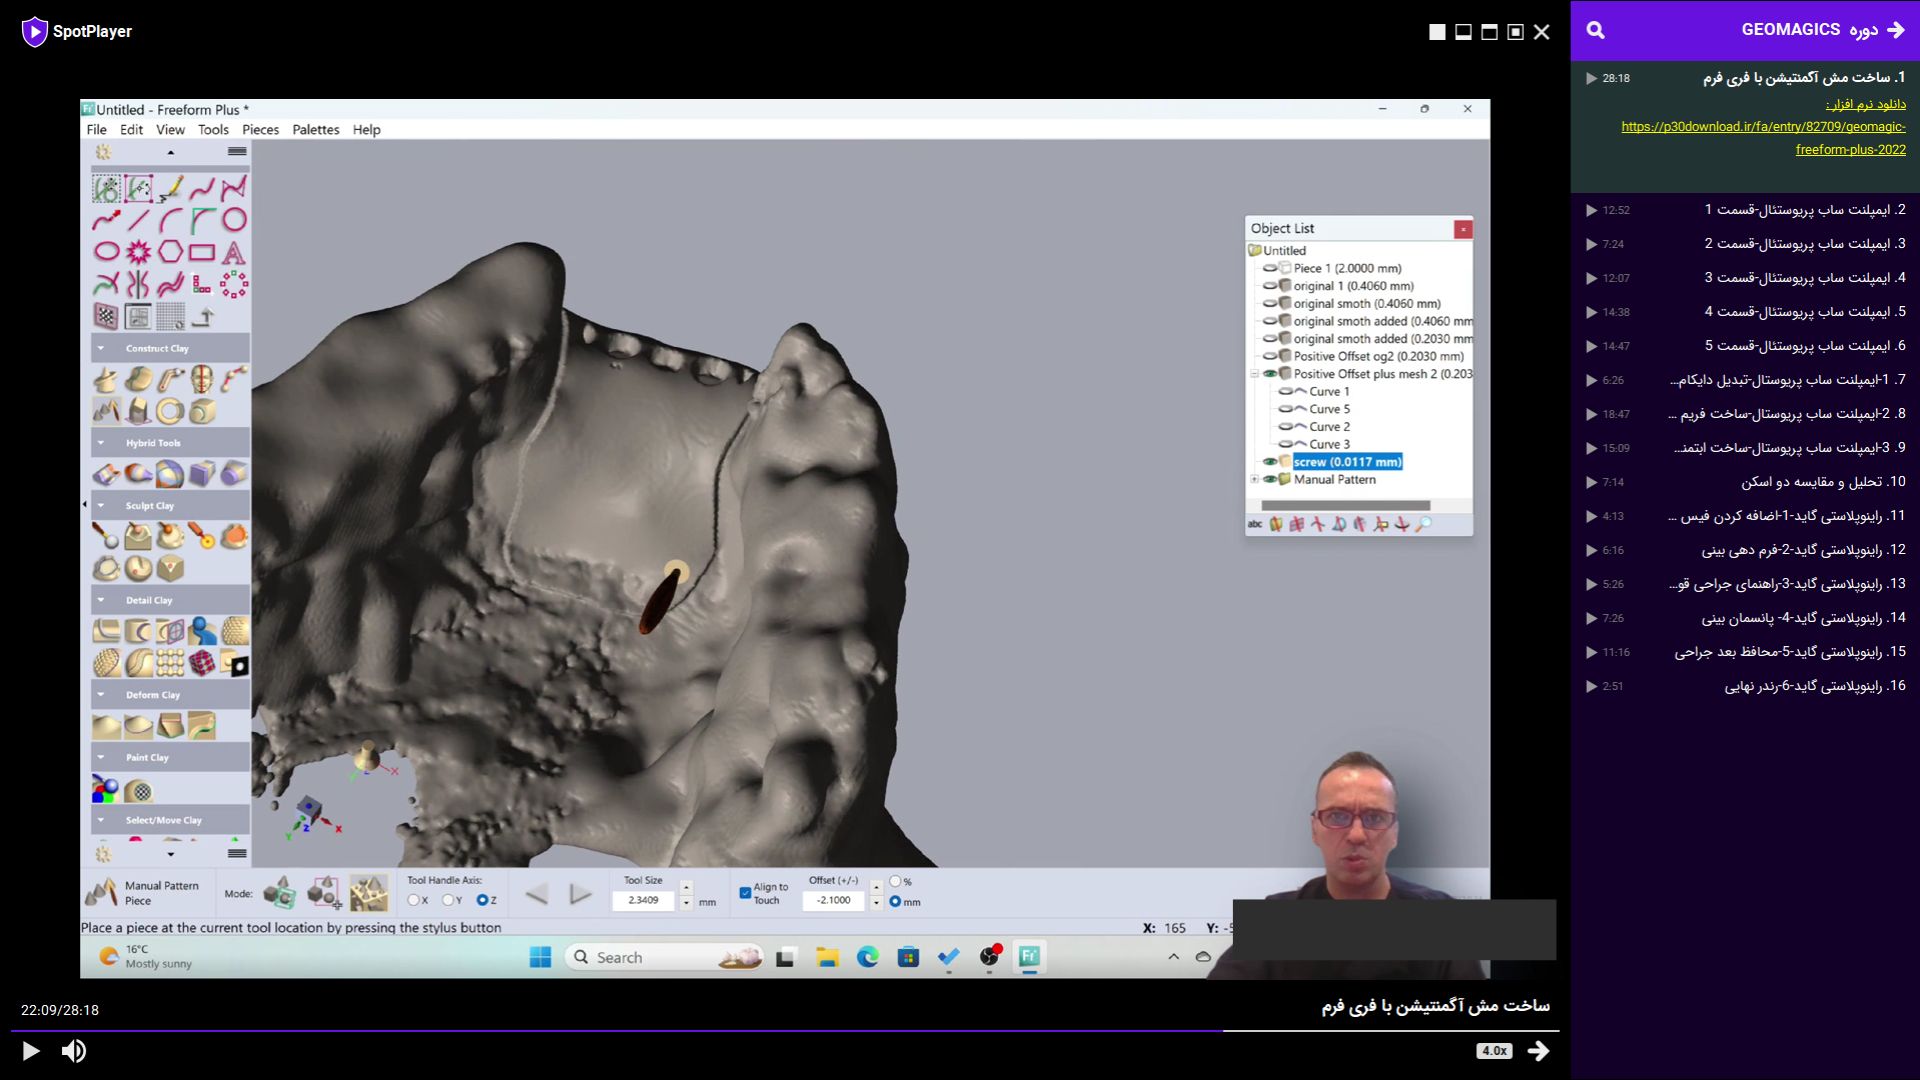
Task: Collapse the Paint Clay section
Action: 101,758
